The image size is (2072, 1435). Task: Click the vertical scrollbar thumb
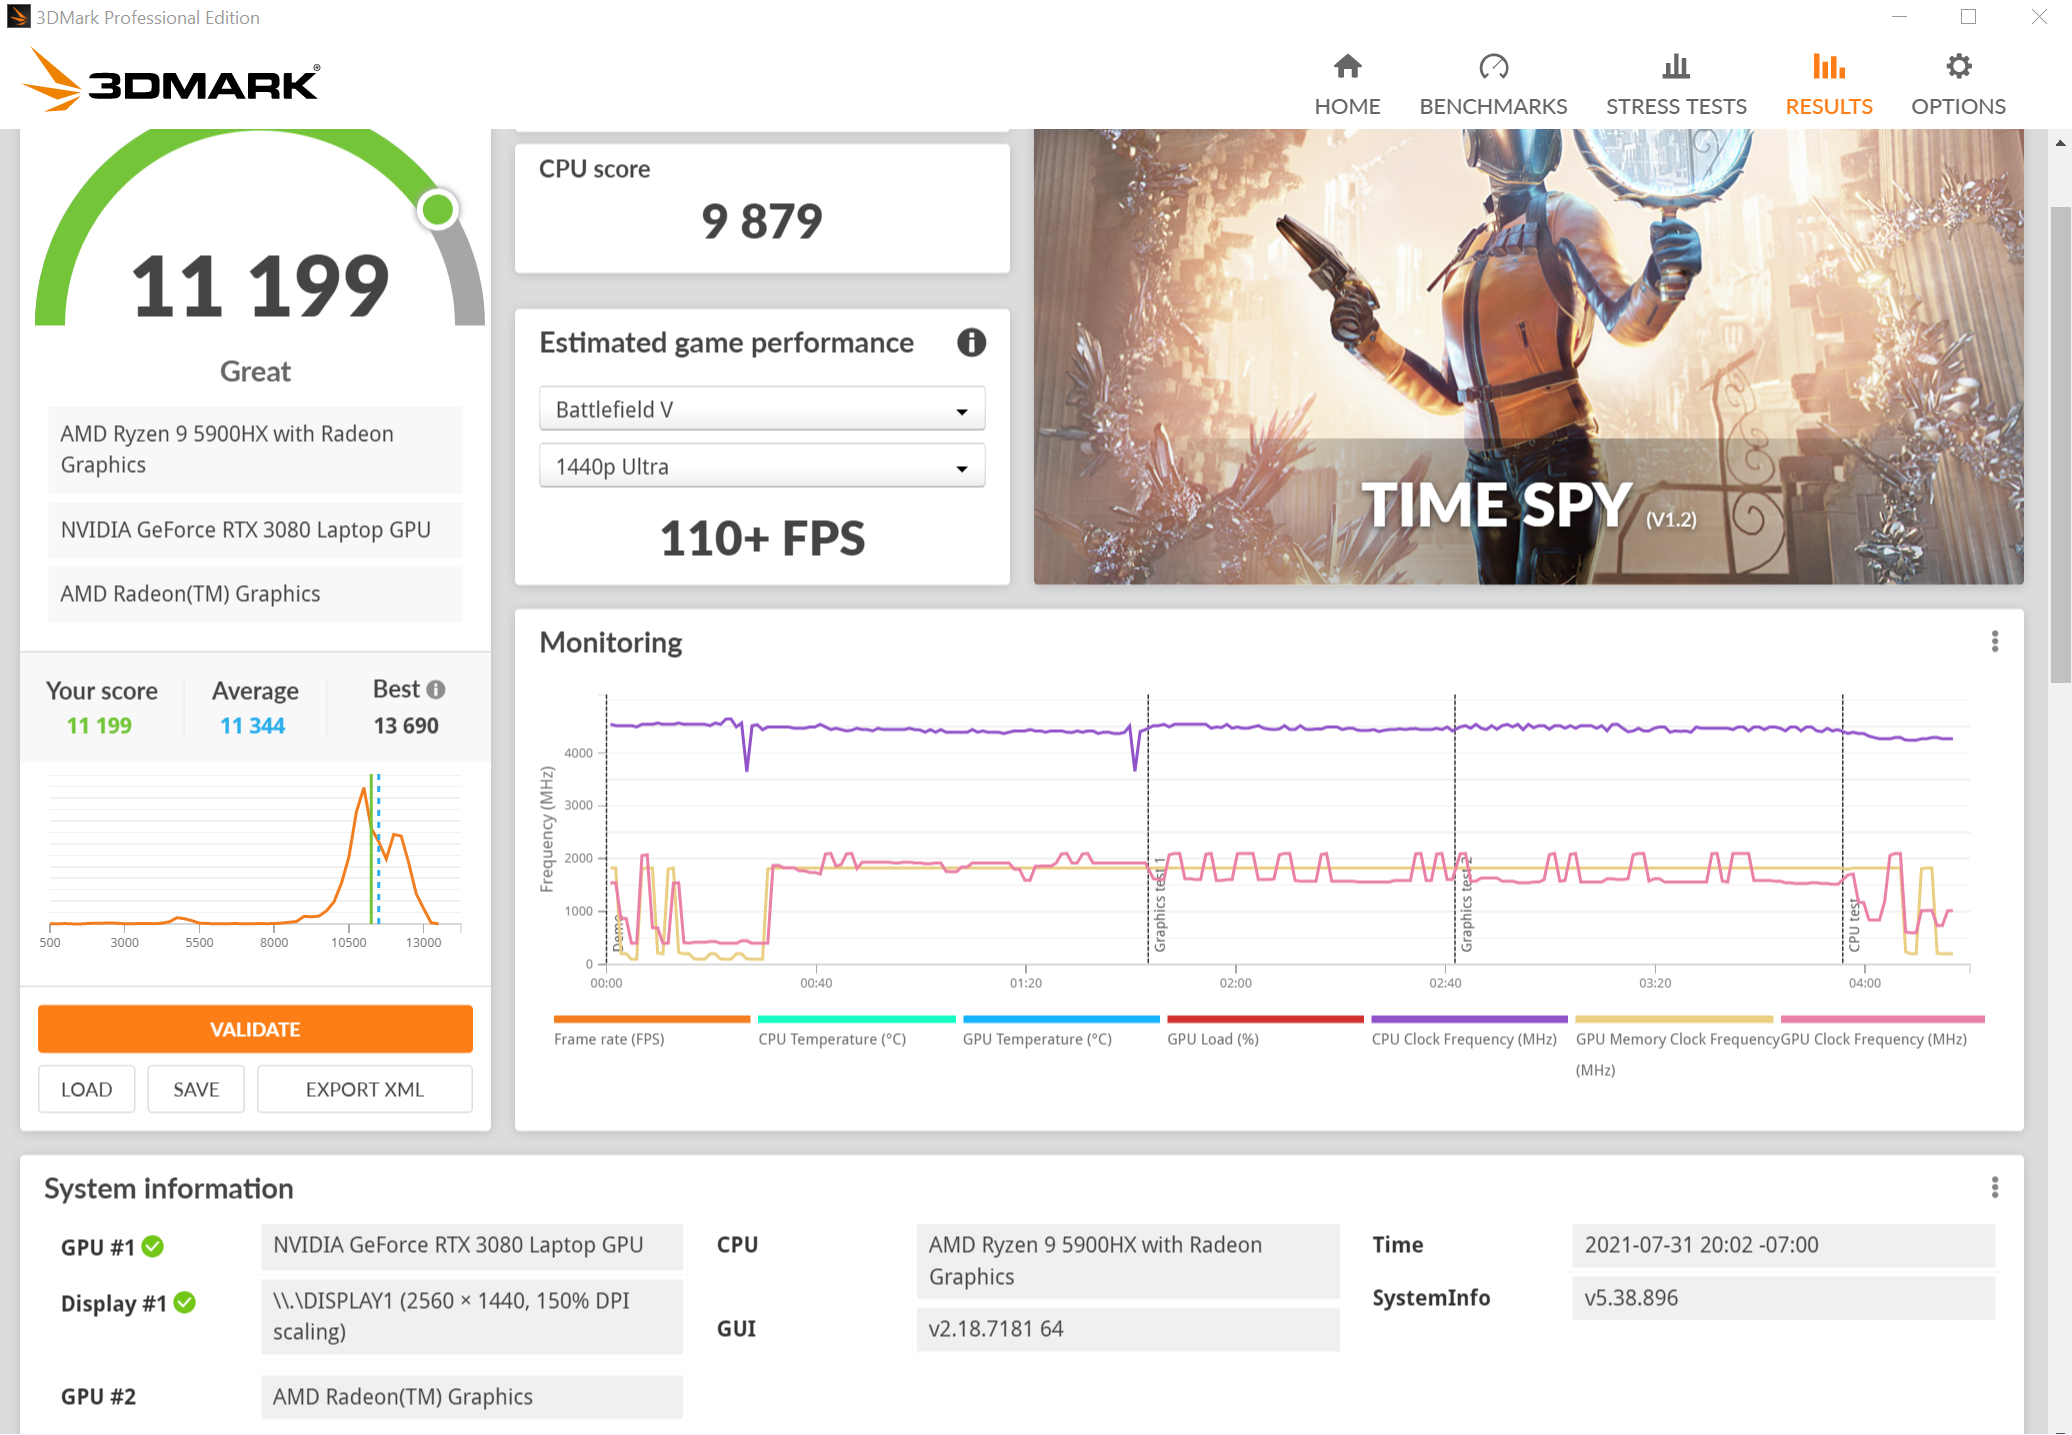[2060, 445]
